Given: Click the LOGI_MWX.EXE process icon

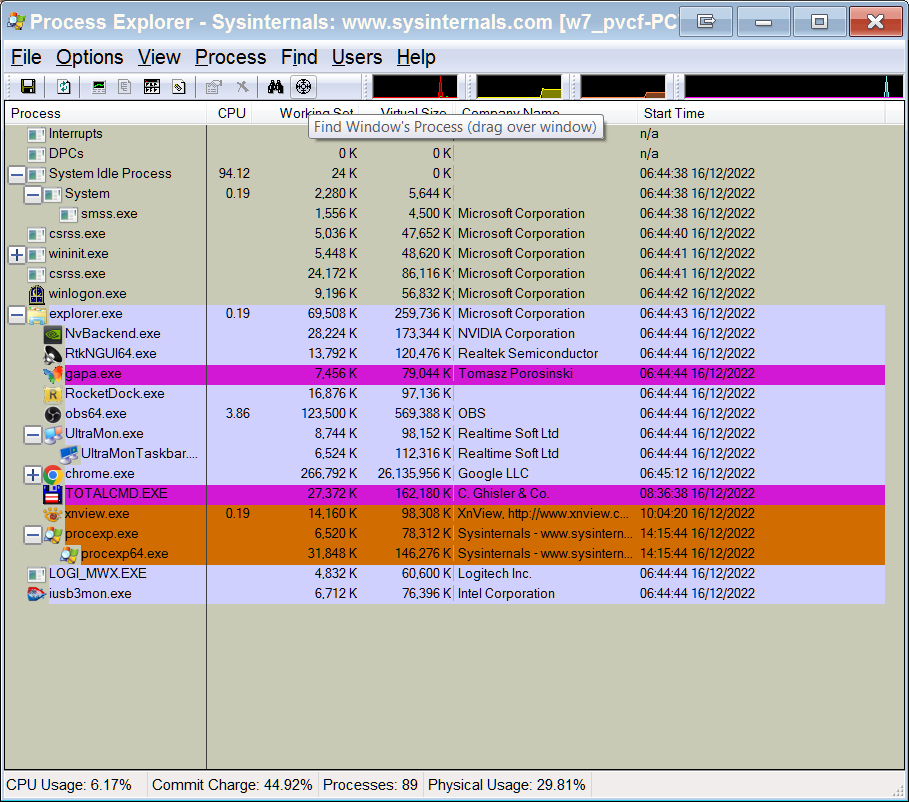Looking at the screenshot, I should (37, 574).
